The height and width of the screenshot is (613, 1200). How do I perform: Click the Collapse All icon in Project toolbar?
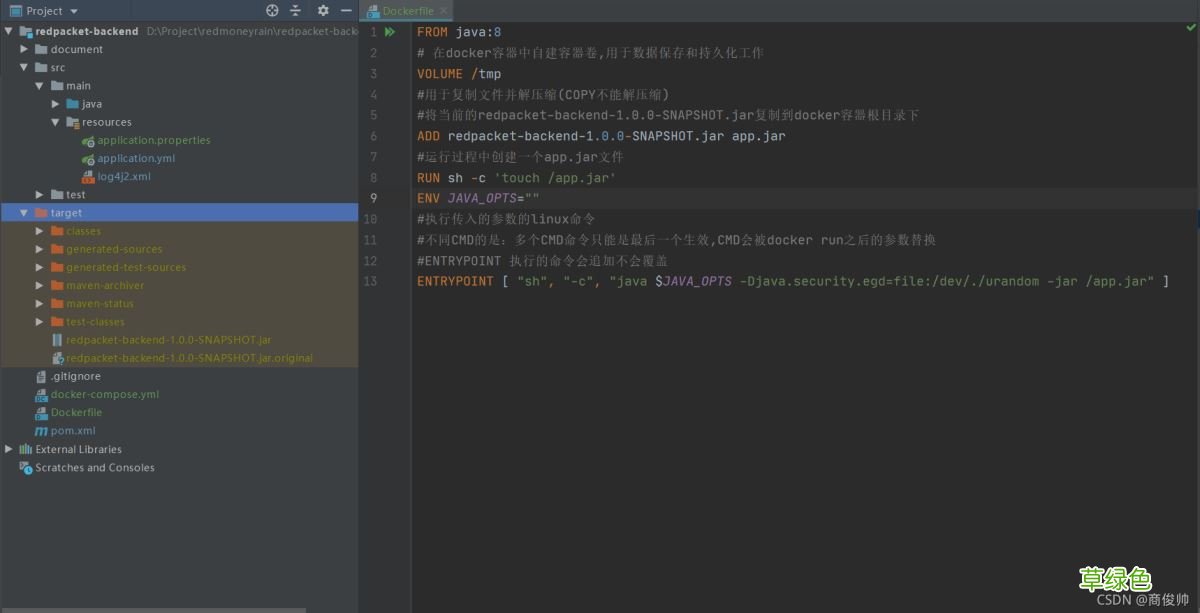296,9
